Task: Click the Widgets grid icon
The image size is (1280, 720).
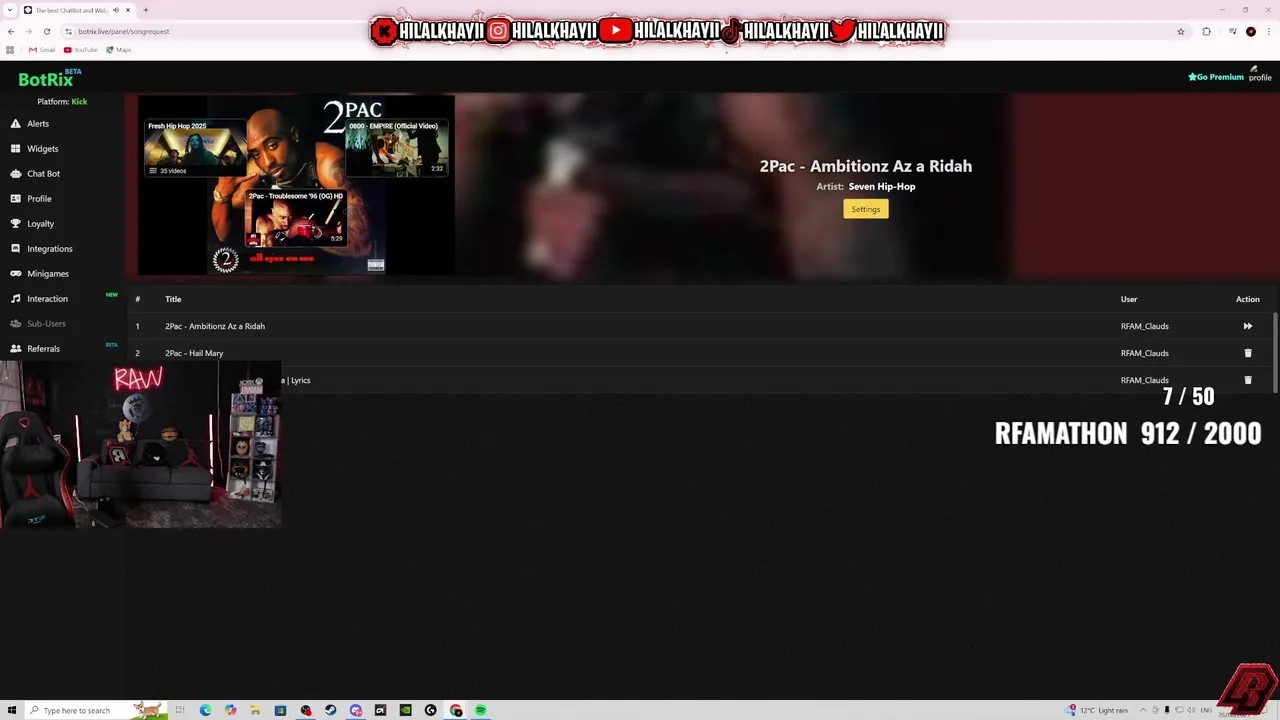Action: point(16,149)
